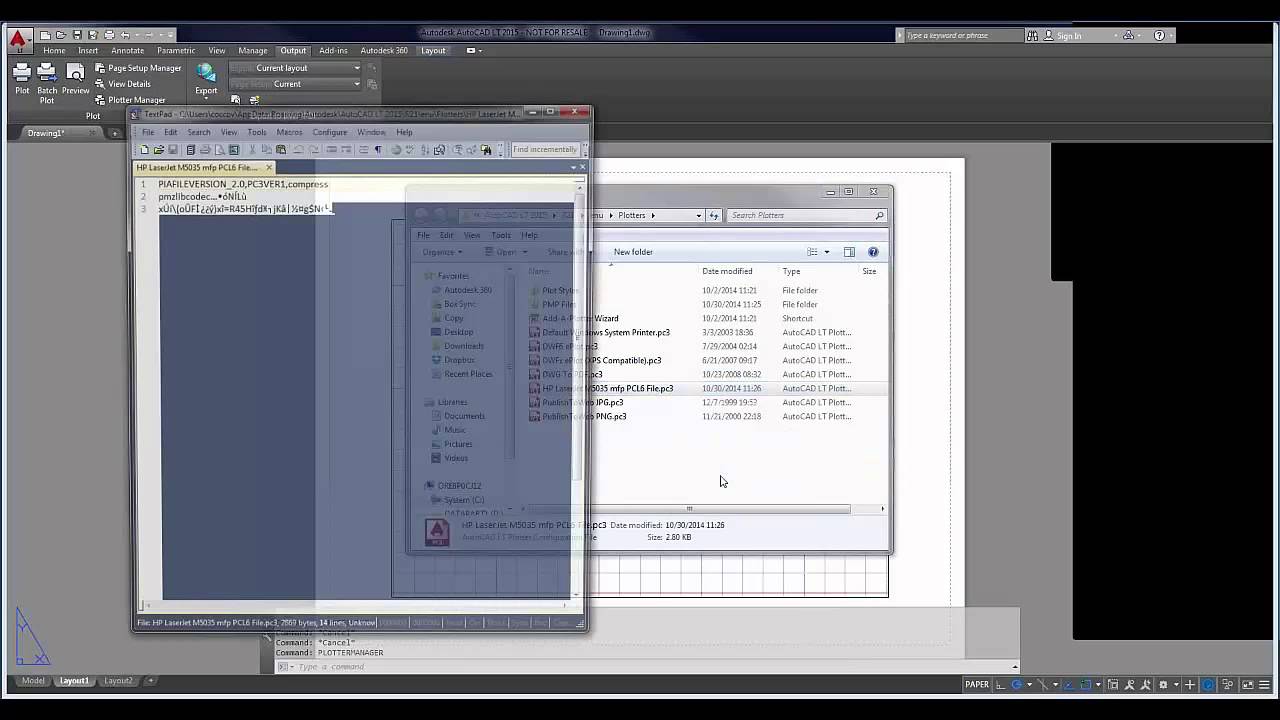Toggle Clean Screen in the status bar
This screenshot has width=1280, height=720.
(1249, 685)
